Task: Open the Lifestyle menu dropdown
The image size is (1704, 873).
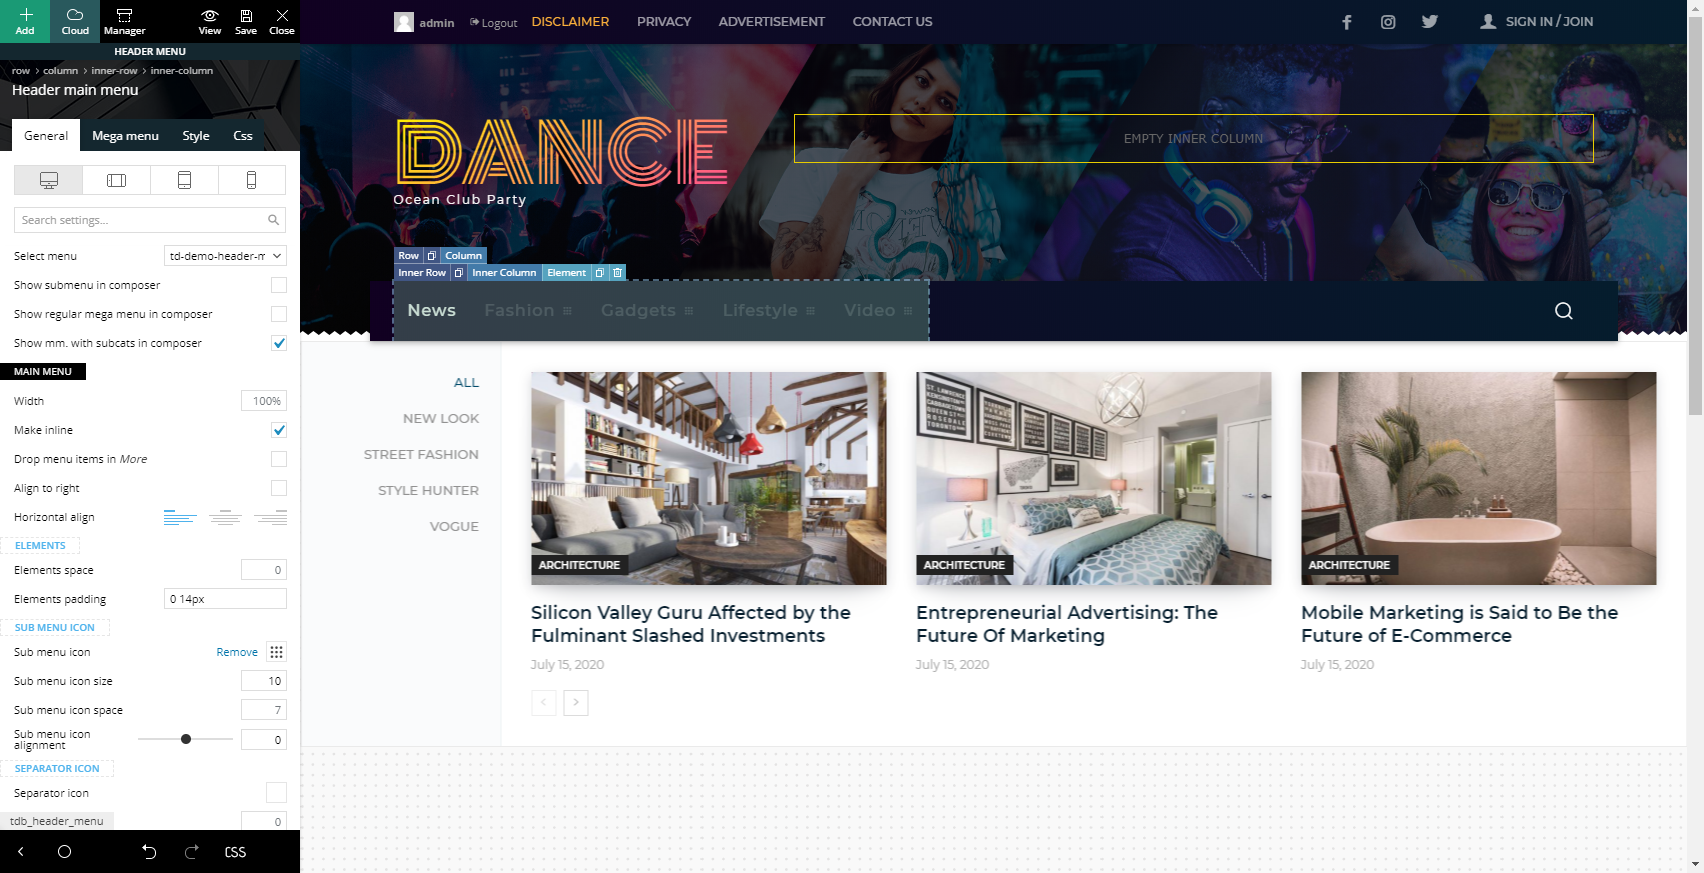Action: pyautogui.click(x=769, y=311)
